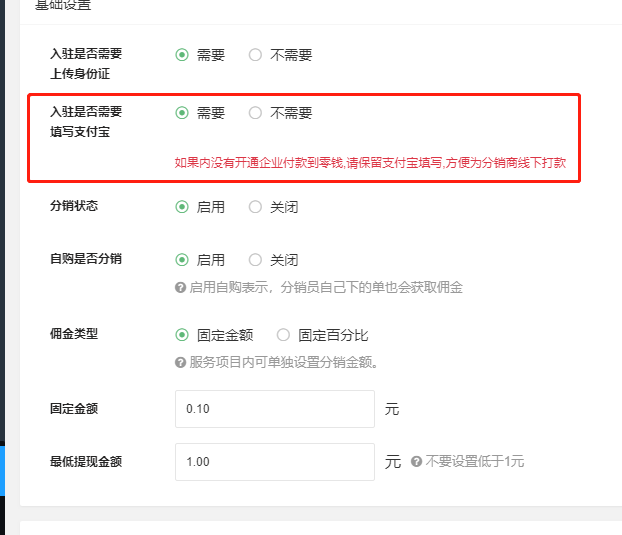
Task: Set 分销状态 to 关闭
Action: pos(255,207)
